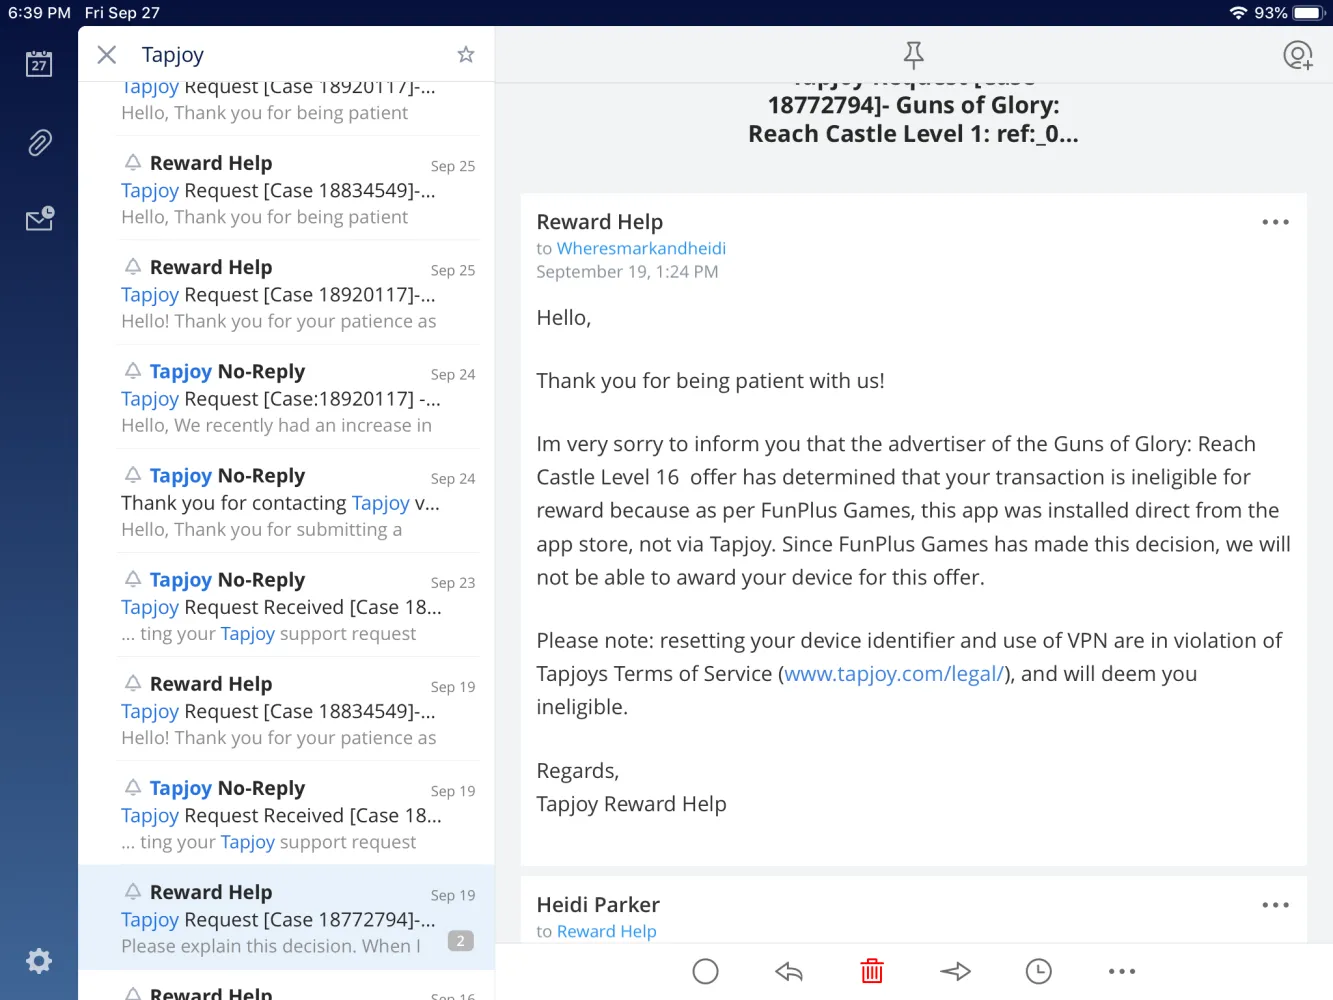Mark the message unread using circle icon

(705, 971)
